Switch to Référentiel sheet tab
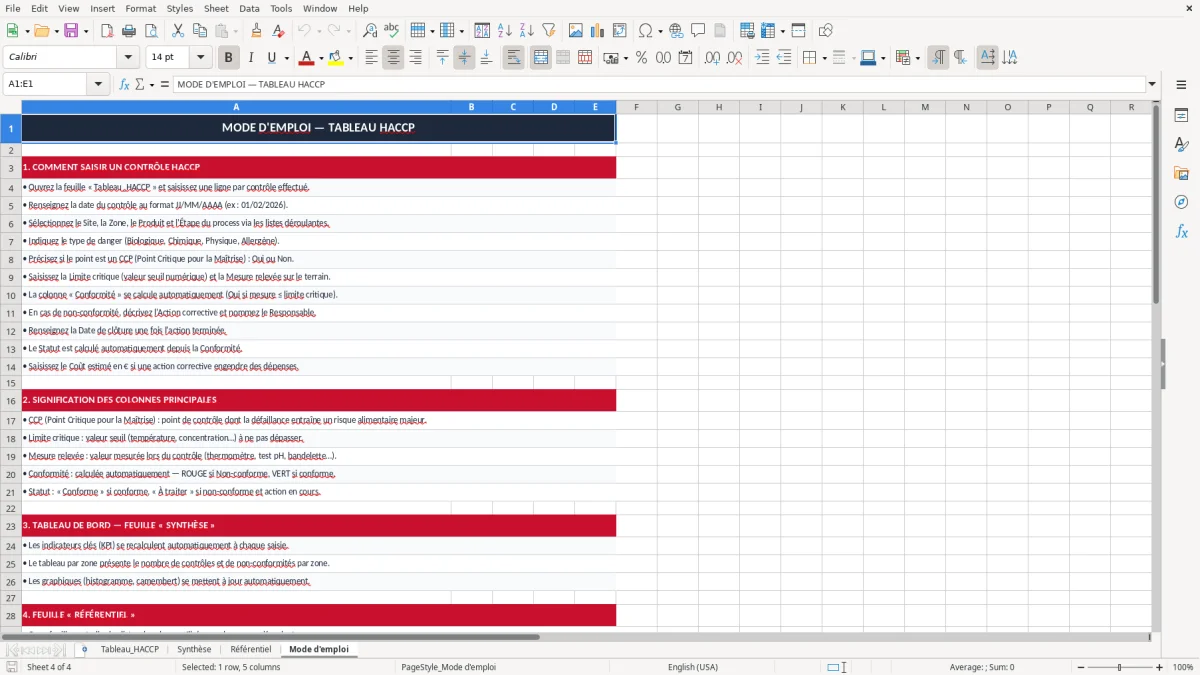Image resolution: width=1200 pixels, height=675 pixels. click(250, 649)
